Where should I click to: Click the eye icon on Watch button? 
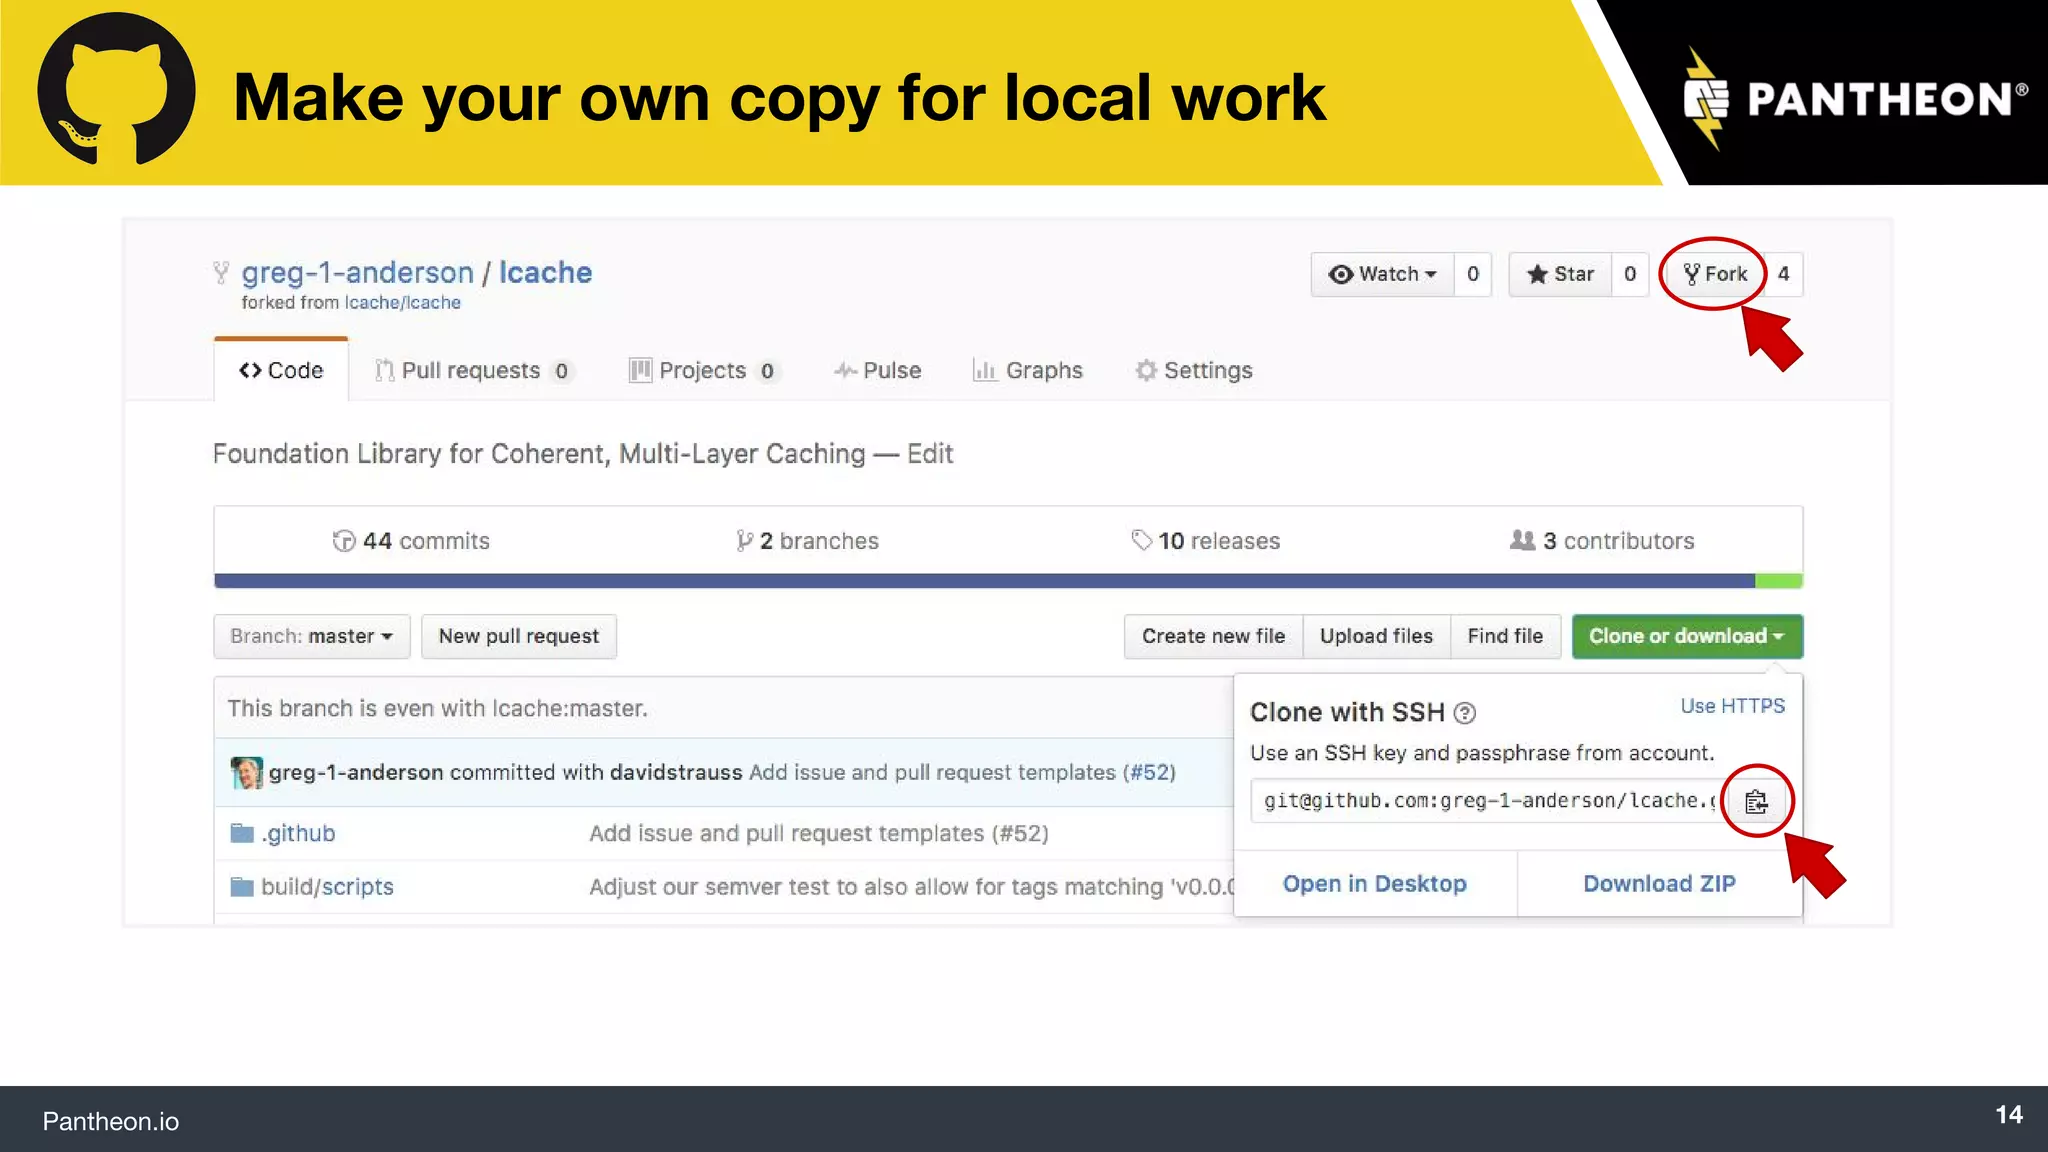(x=1341, y=274)
